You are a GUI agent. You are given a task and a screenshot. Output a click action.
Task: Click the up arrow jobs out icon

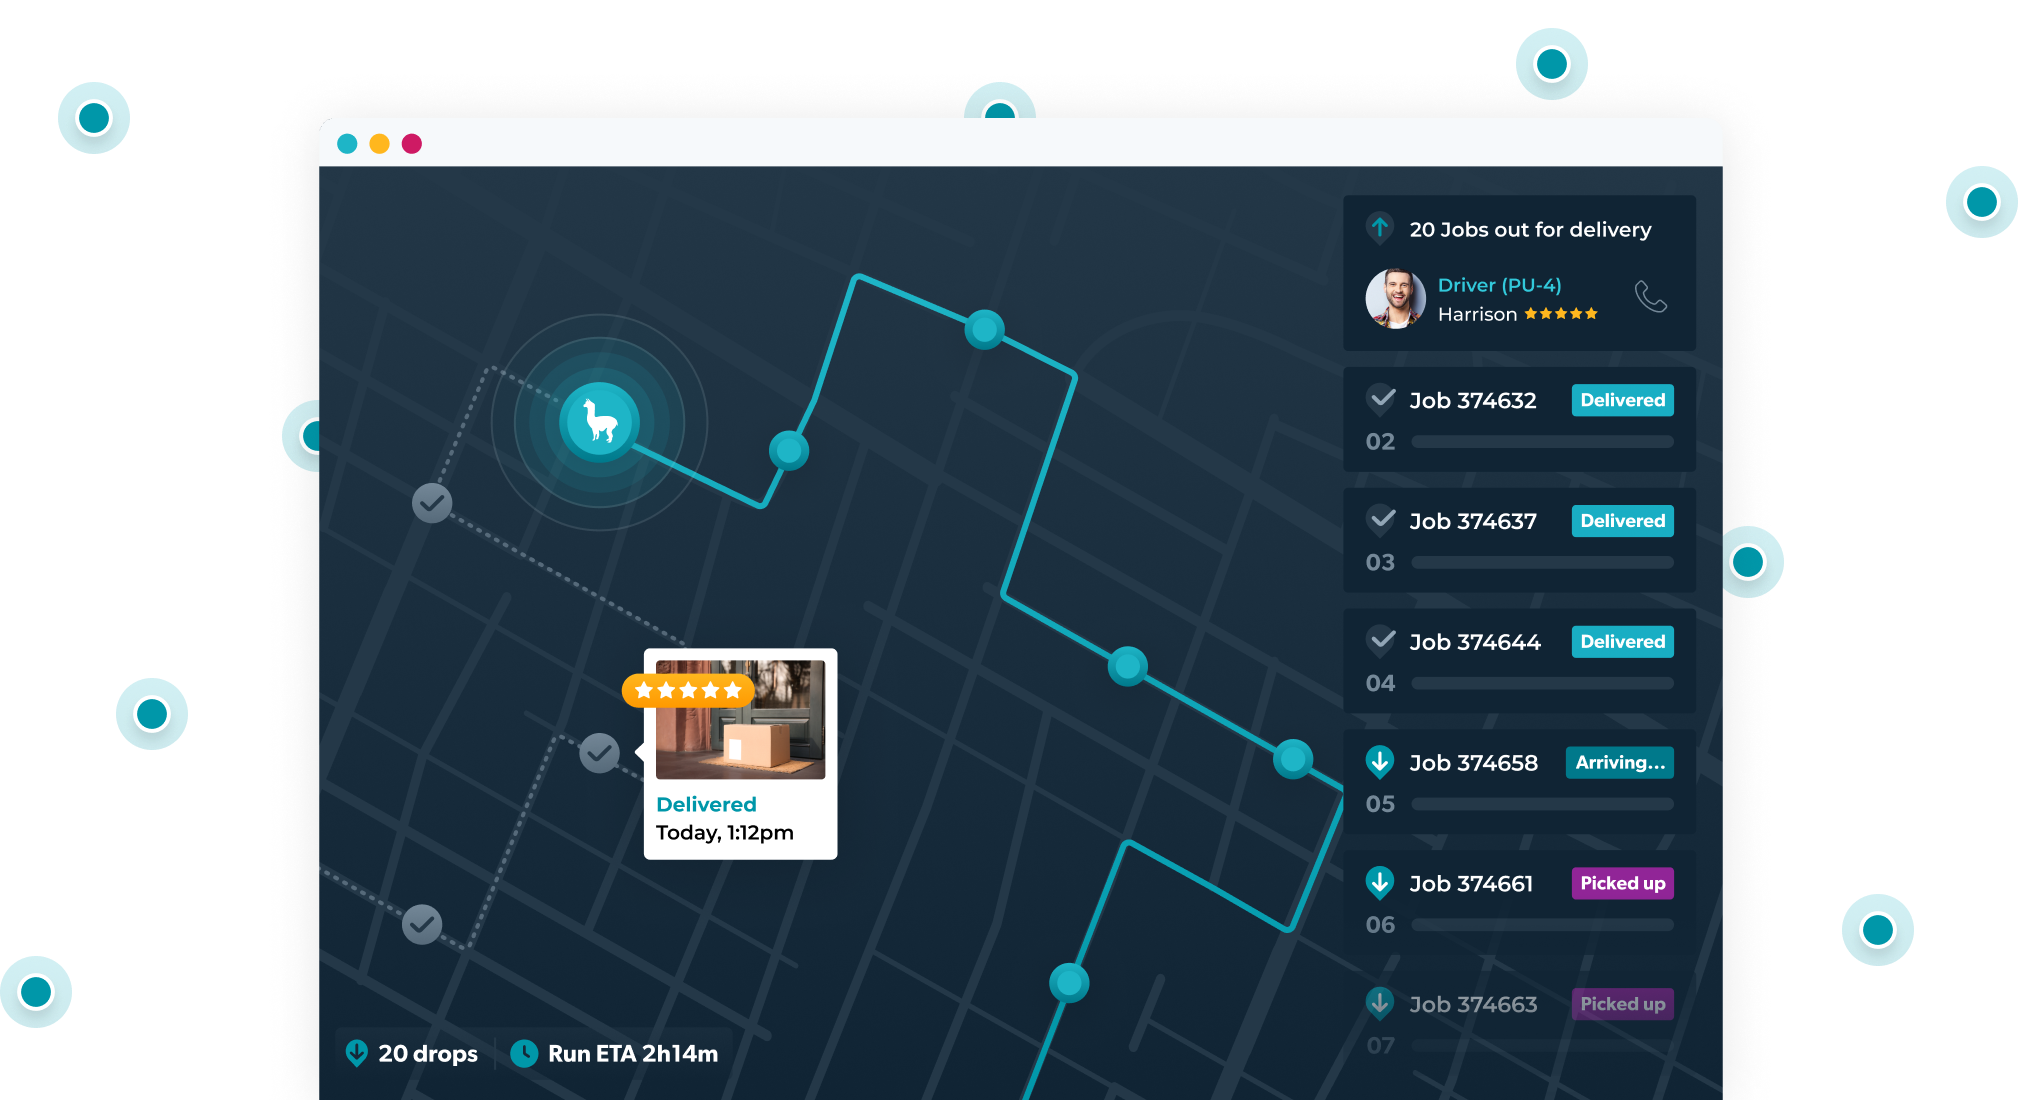click(x=1380, y=228)
